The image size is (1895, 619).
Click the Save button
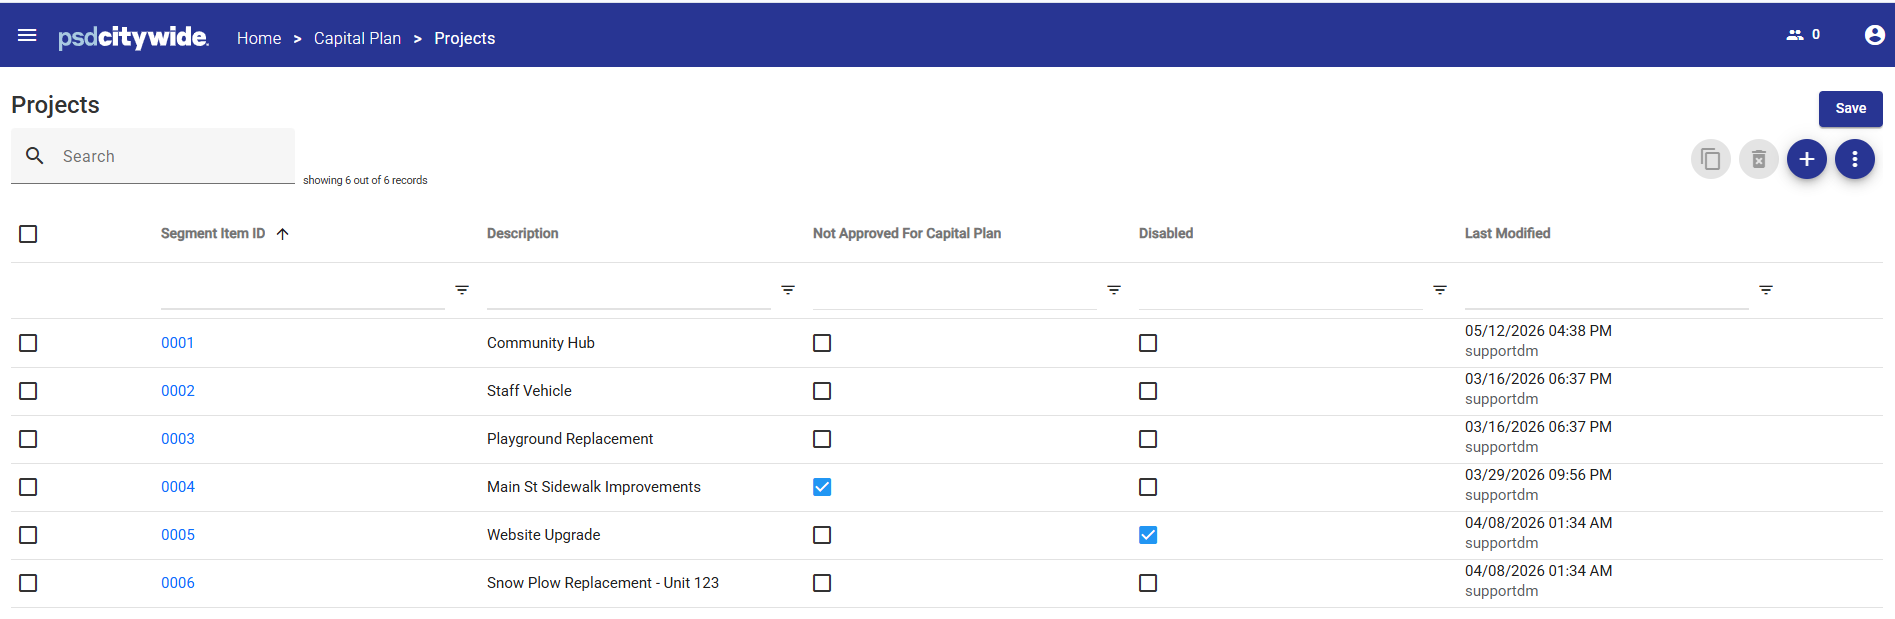[1850, 108]
